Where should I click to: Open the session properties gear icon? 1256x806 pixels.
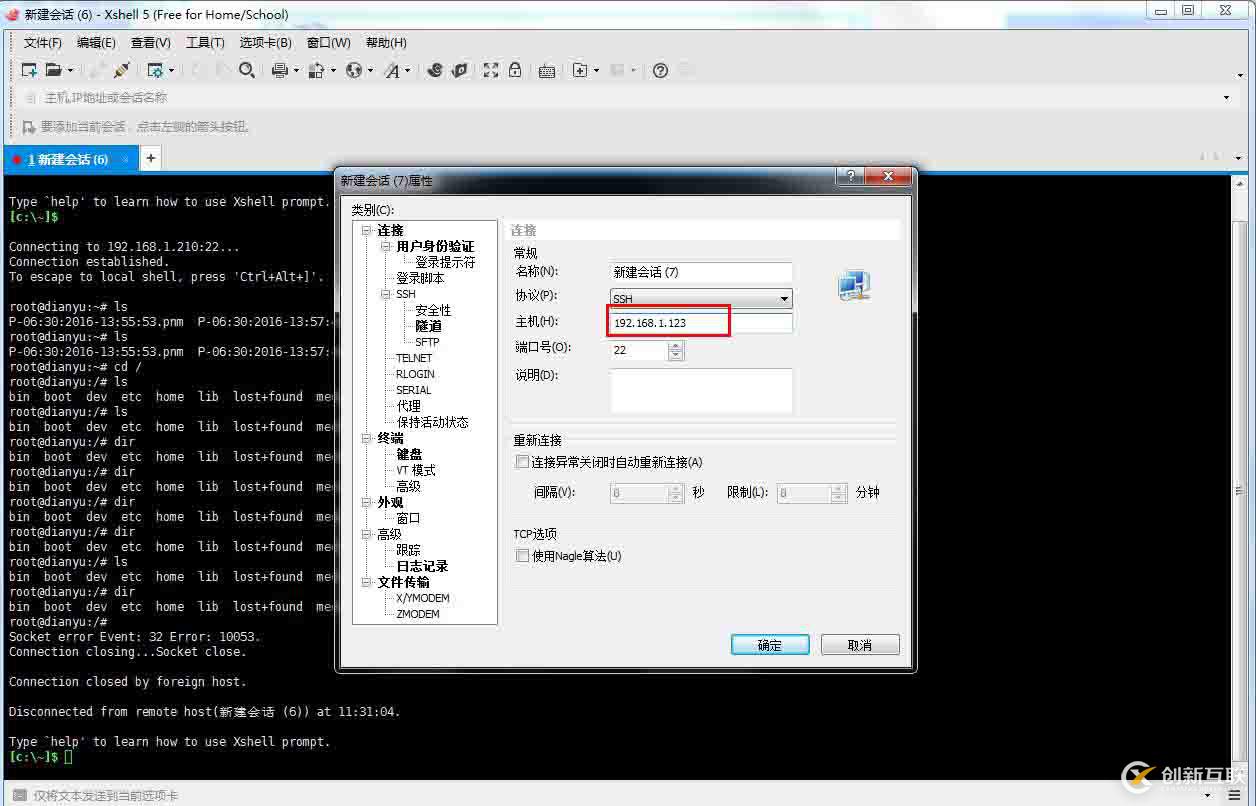click(155, 70)
